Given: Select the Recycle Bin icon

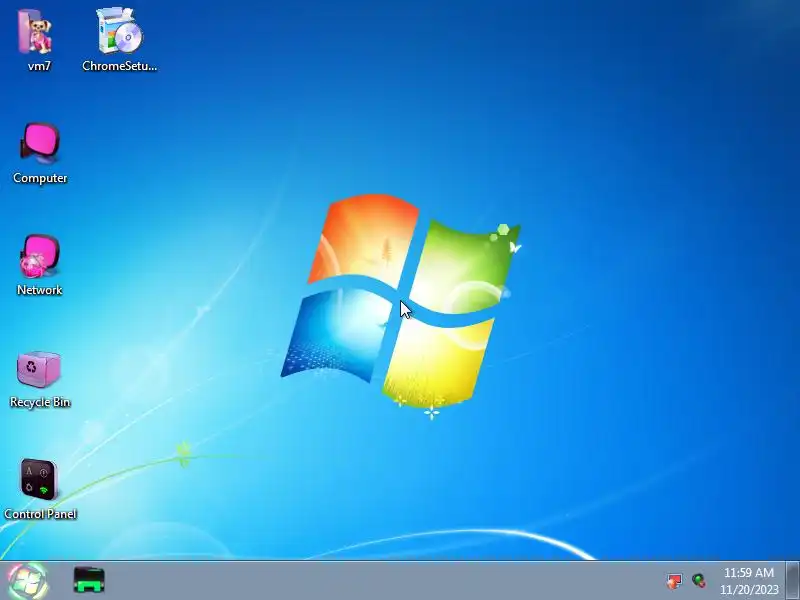Looking at the screenshot, I should pyautogui.click(x=39, y=369).
